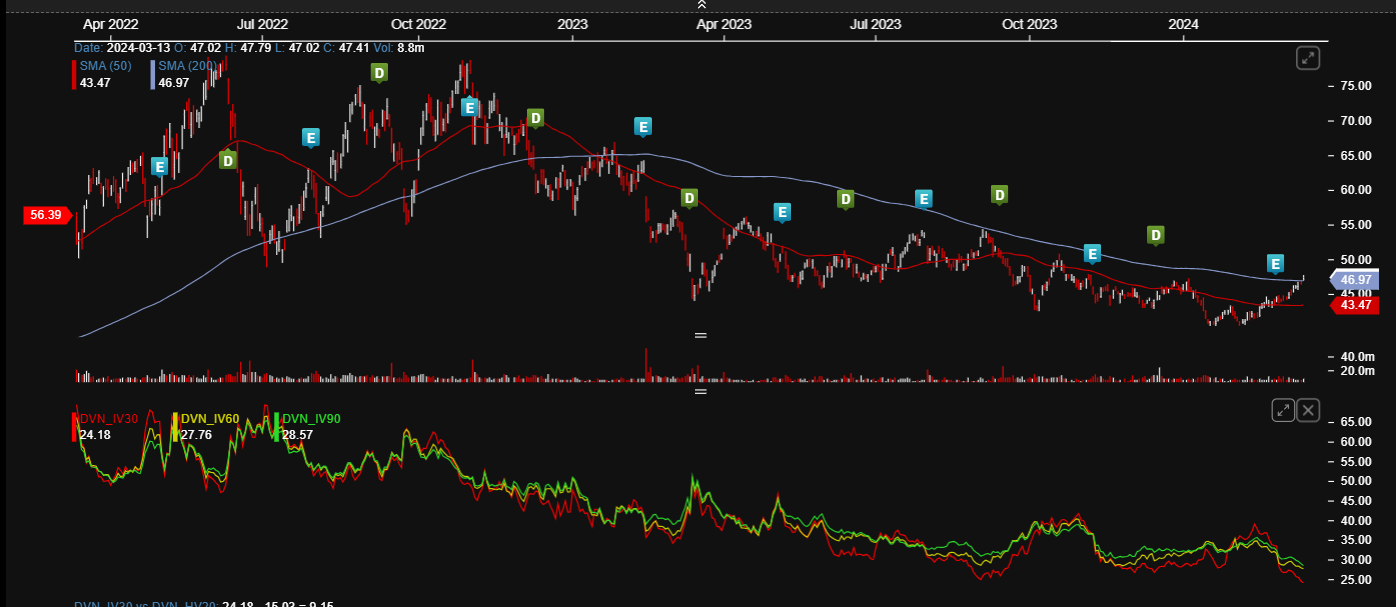
Task: Open the September 2022 dividend D marker
Action: pyautogui.click(x=379, y=72)
